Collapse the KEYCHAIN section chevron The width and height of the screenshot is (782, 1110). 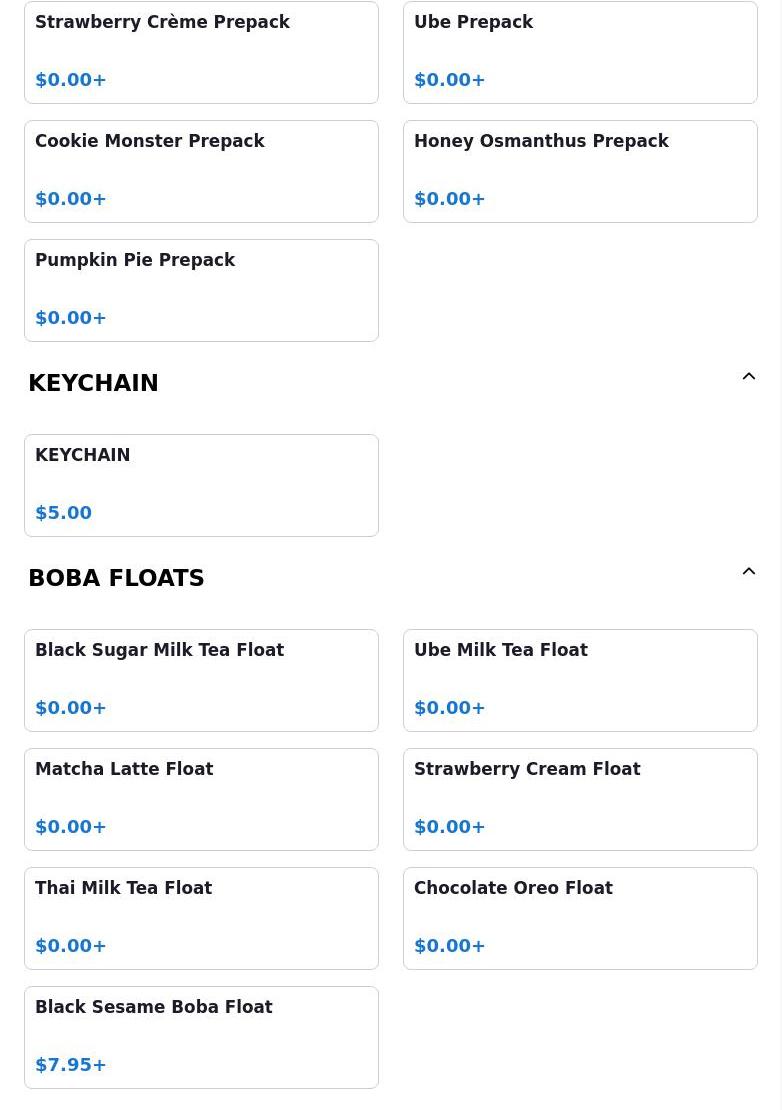748,377
